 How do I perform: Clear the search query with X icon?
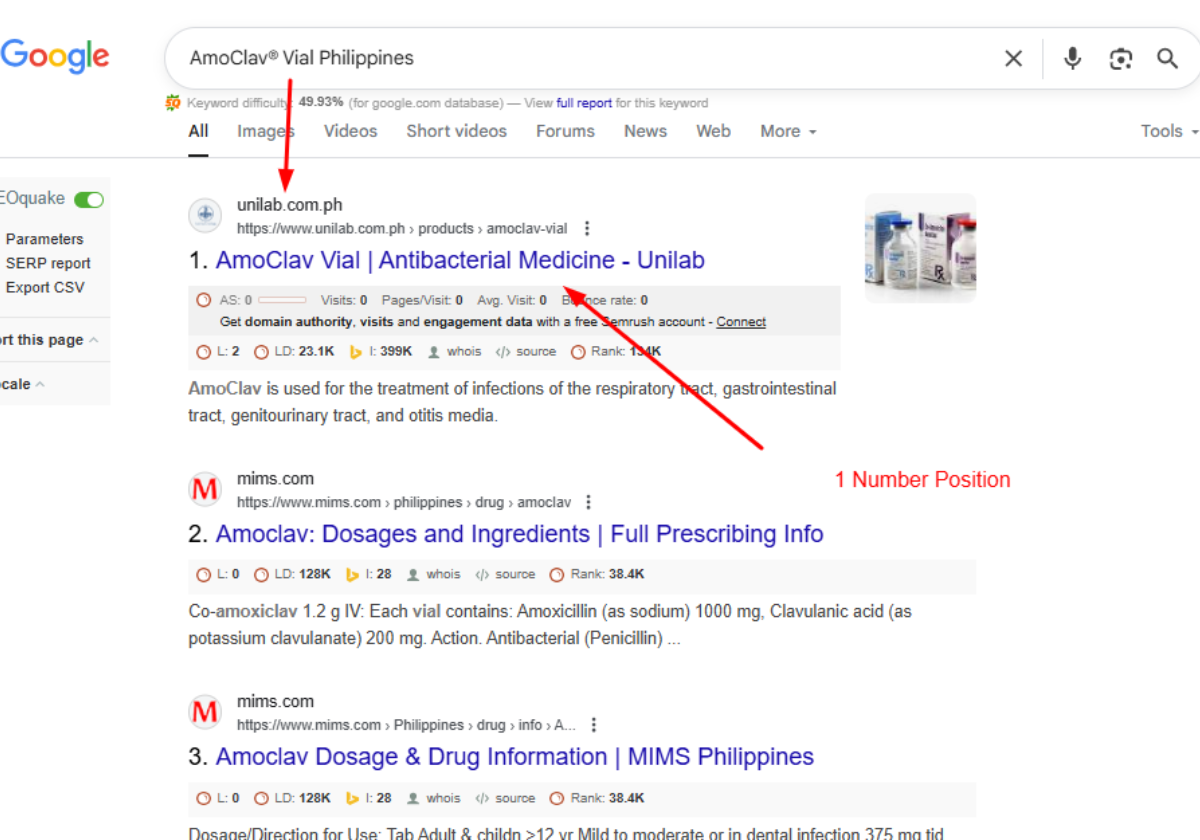tap(1013, 58)
